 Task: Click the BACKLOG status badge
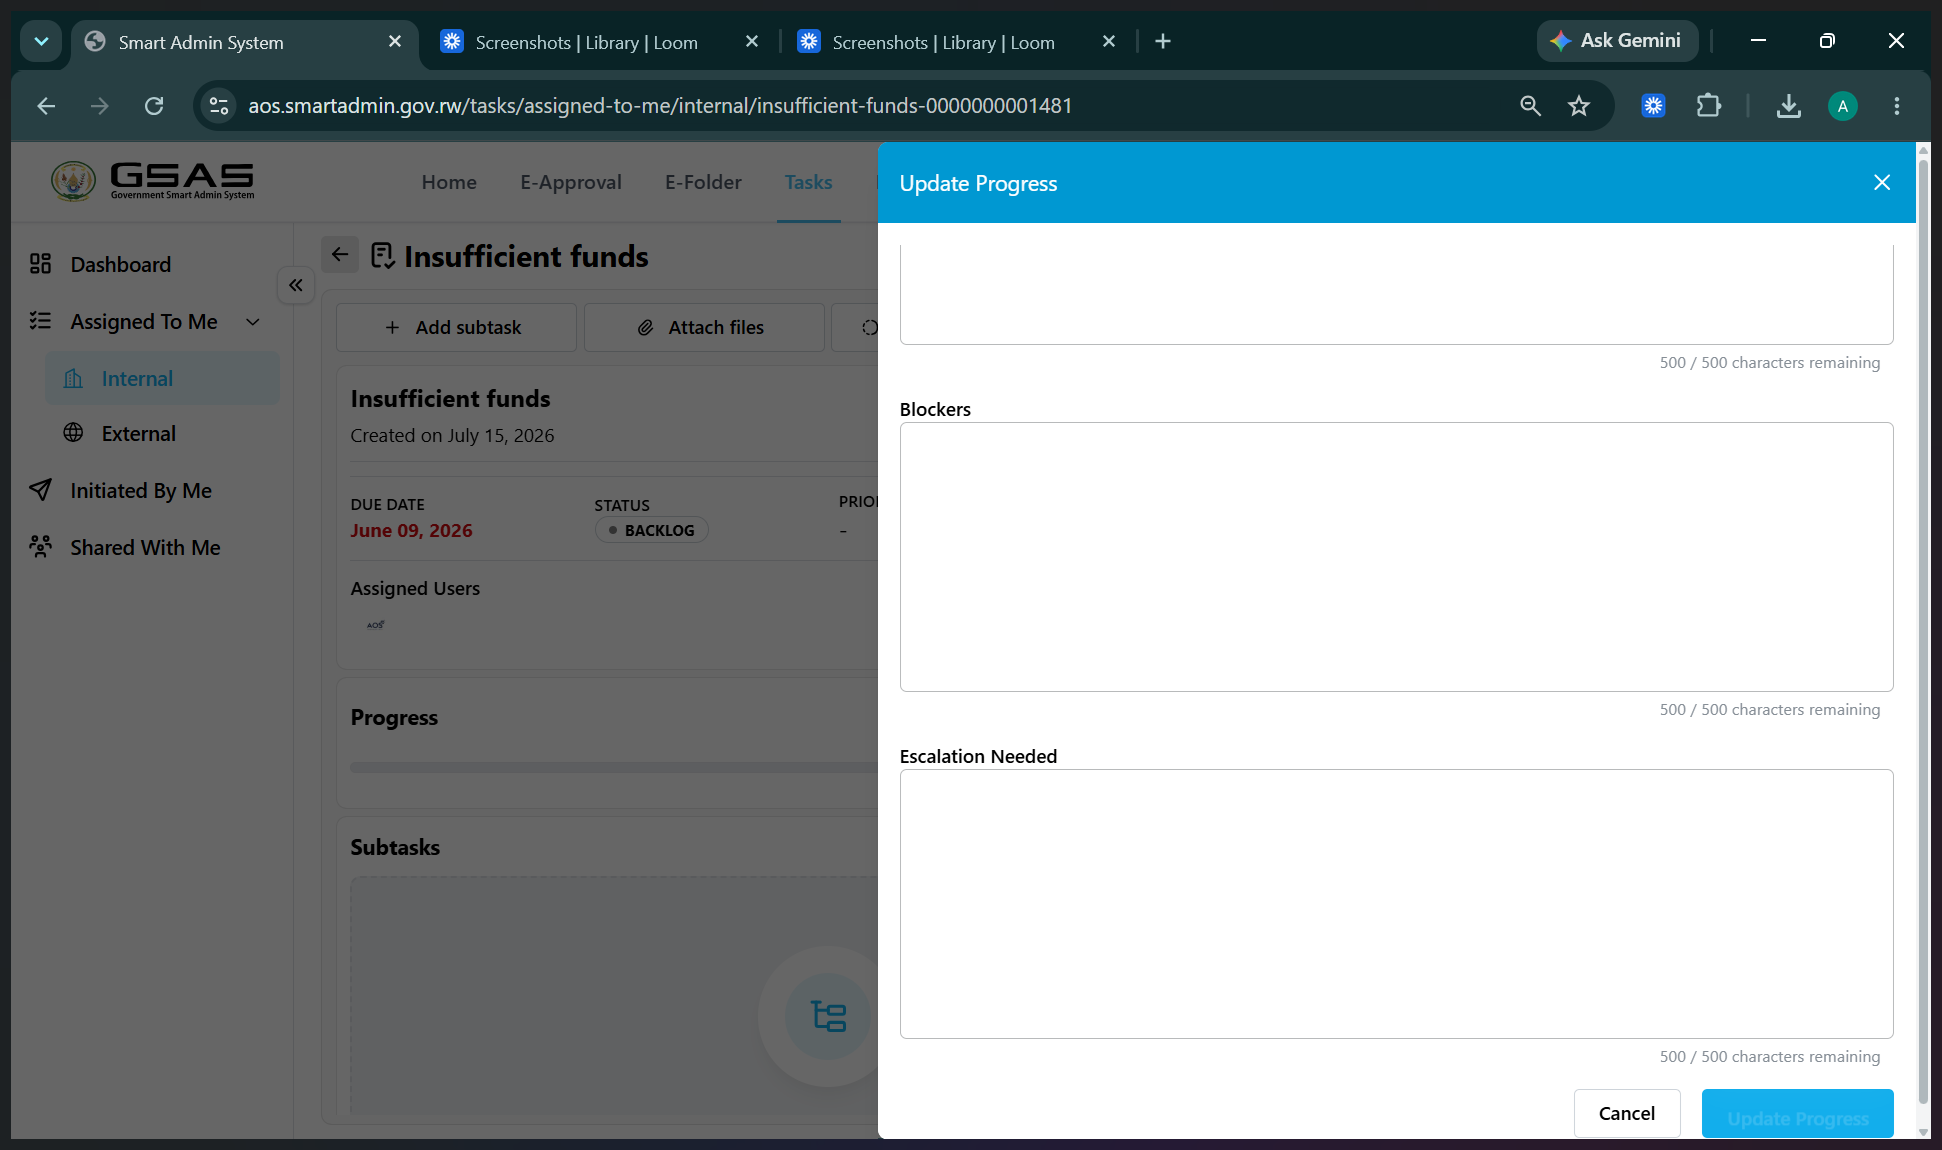[x=652, y=530]
